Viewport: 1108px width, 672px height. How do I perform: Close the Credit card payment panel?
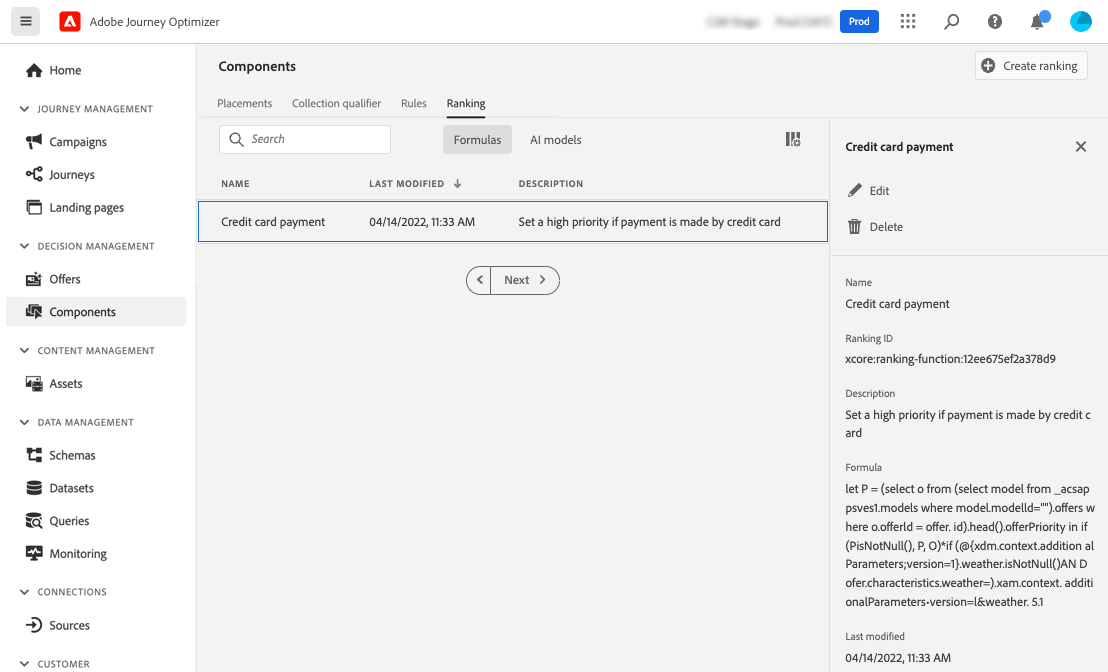coord(1080,147)
